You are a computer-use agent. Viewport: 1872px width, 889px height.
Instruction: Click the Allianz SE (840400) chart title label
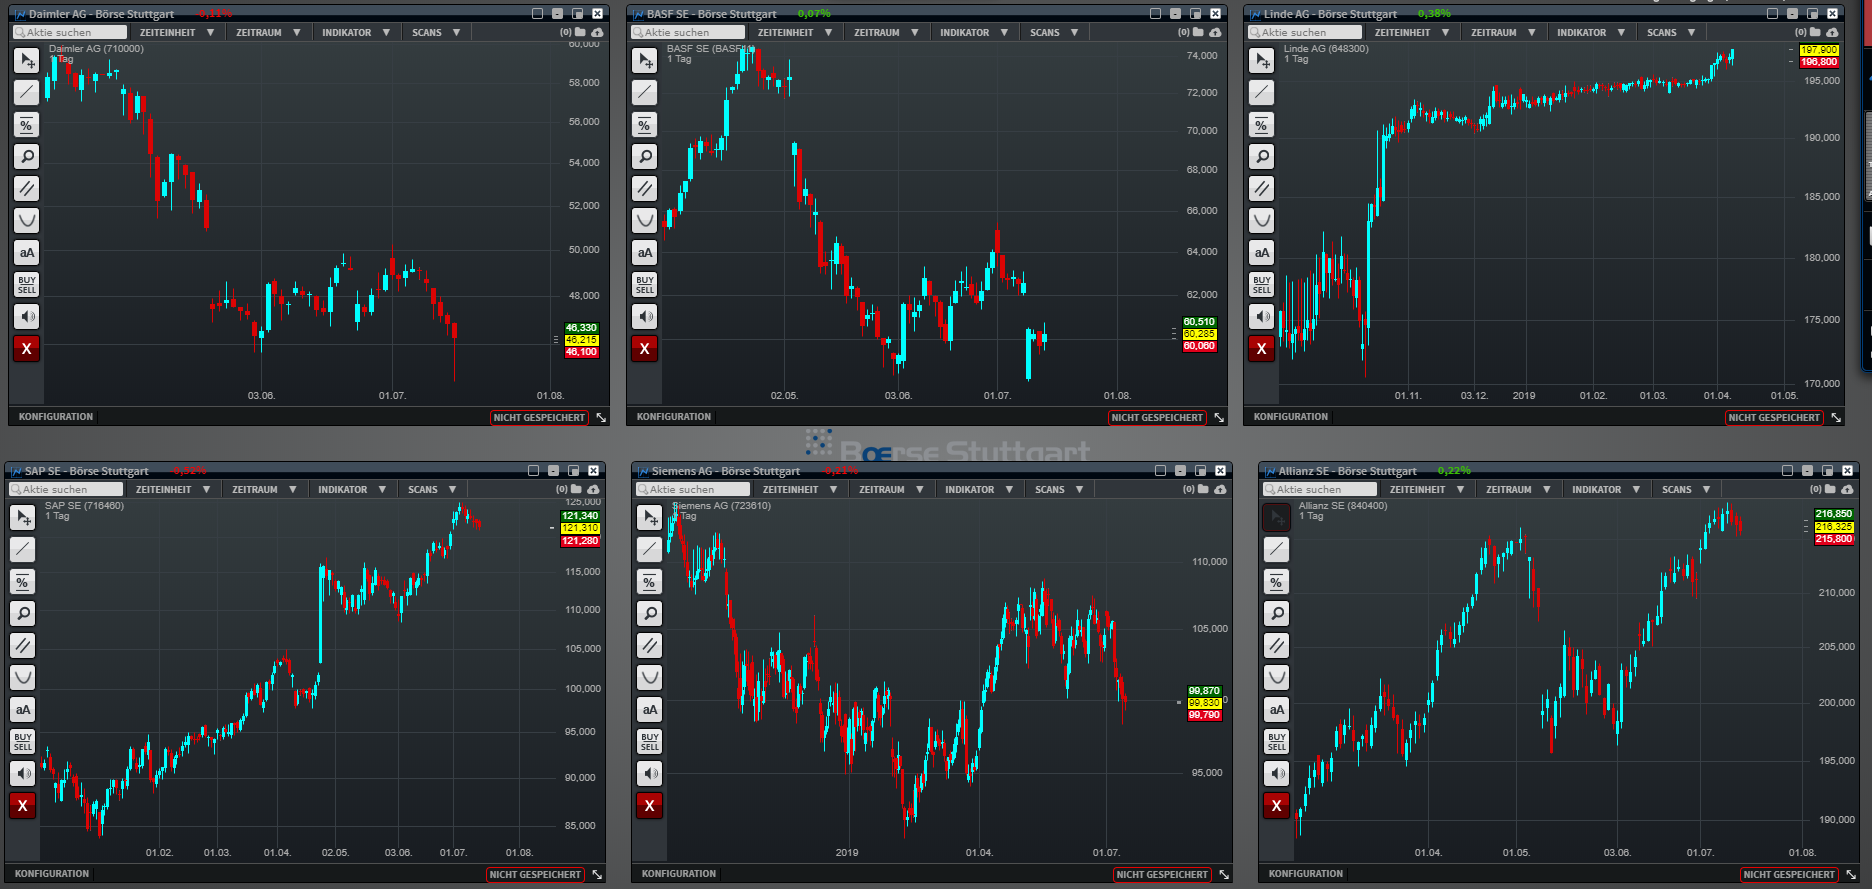pyautogui.click(x=1343, y=506)
